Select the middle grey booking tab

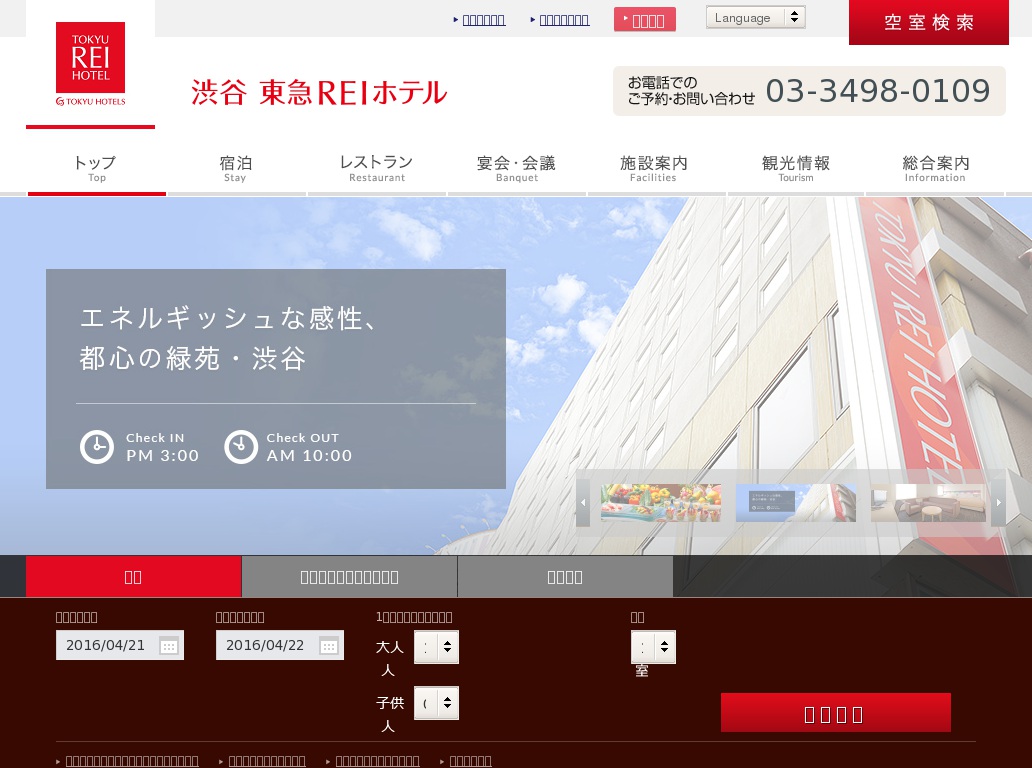[x=349, y=576]
